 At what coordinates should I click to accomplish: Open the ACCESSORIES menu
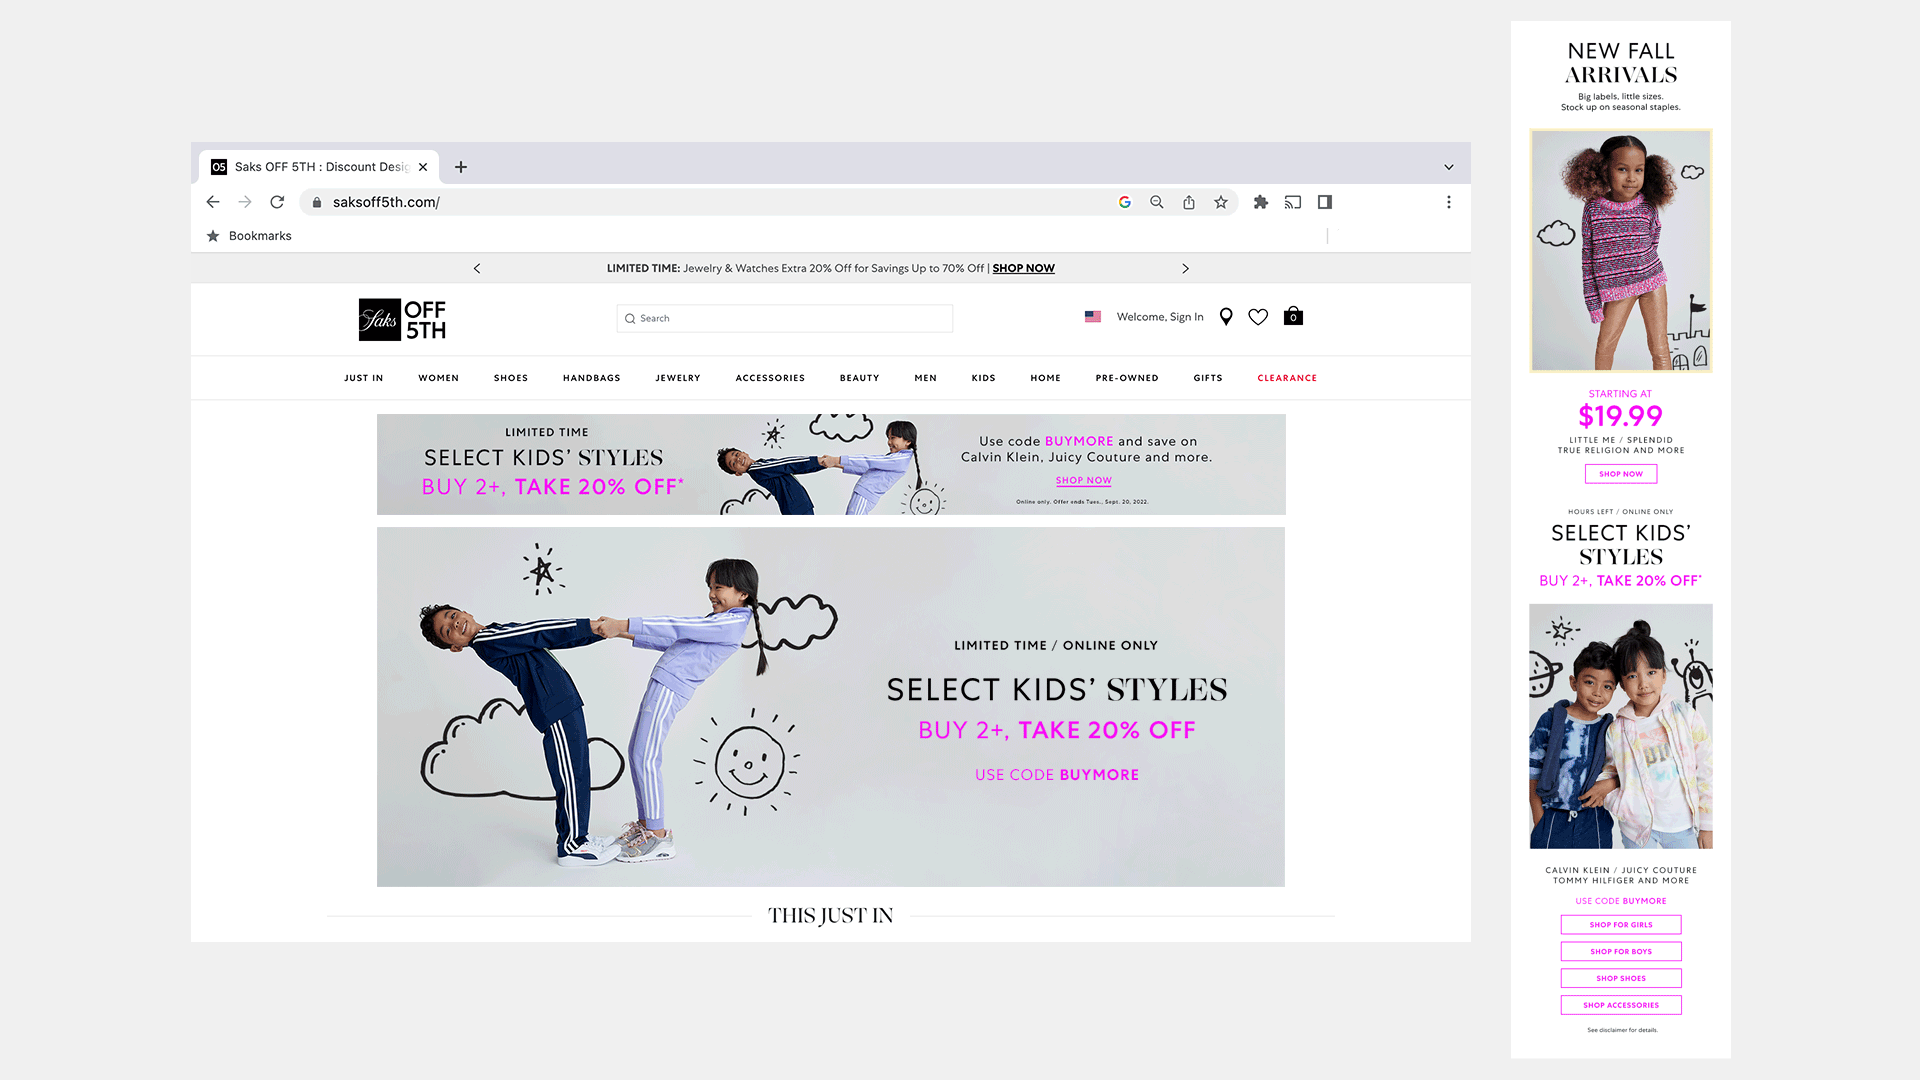(x=770, y=378)
